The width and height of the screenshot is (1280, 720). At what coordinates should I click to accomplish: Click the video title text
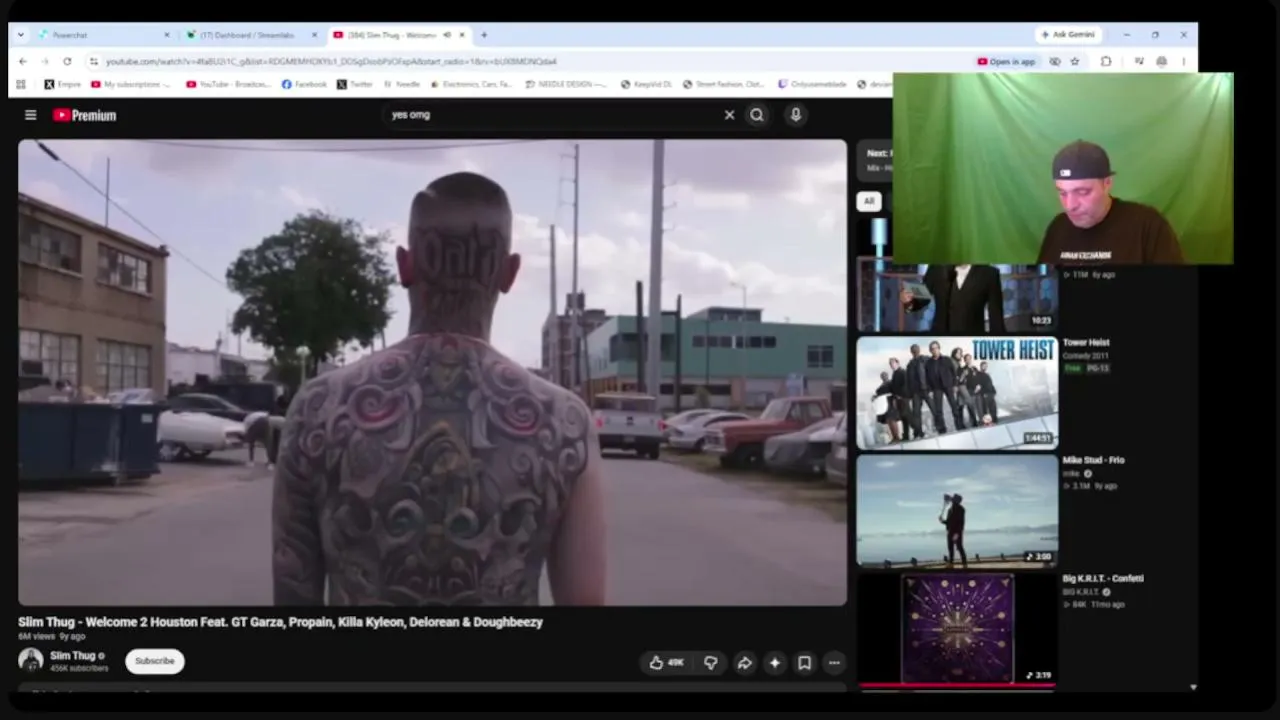[280, 622]
